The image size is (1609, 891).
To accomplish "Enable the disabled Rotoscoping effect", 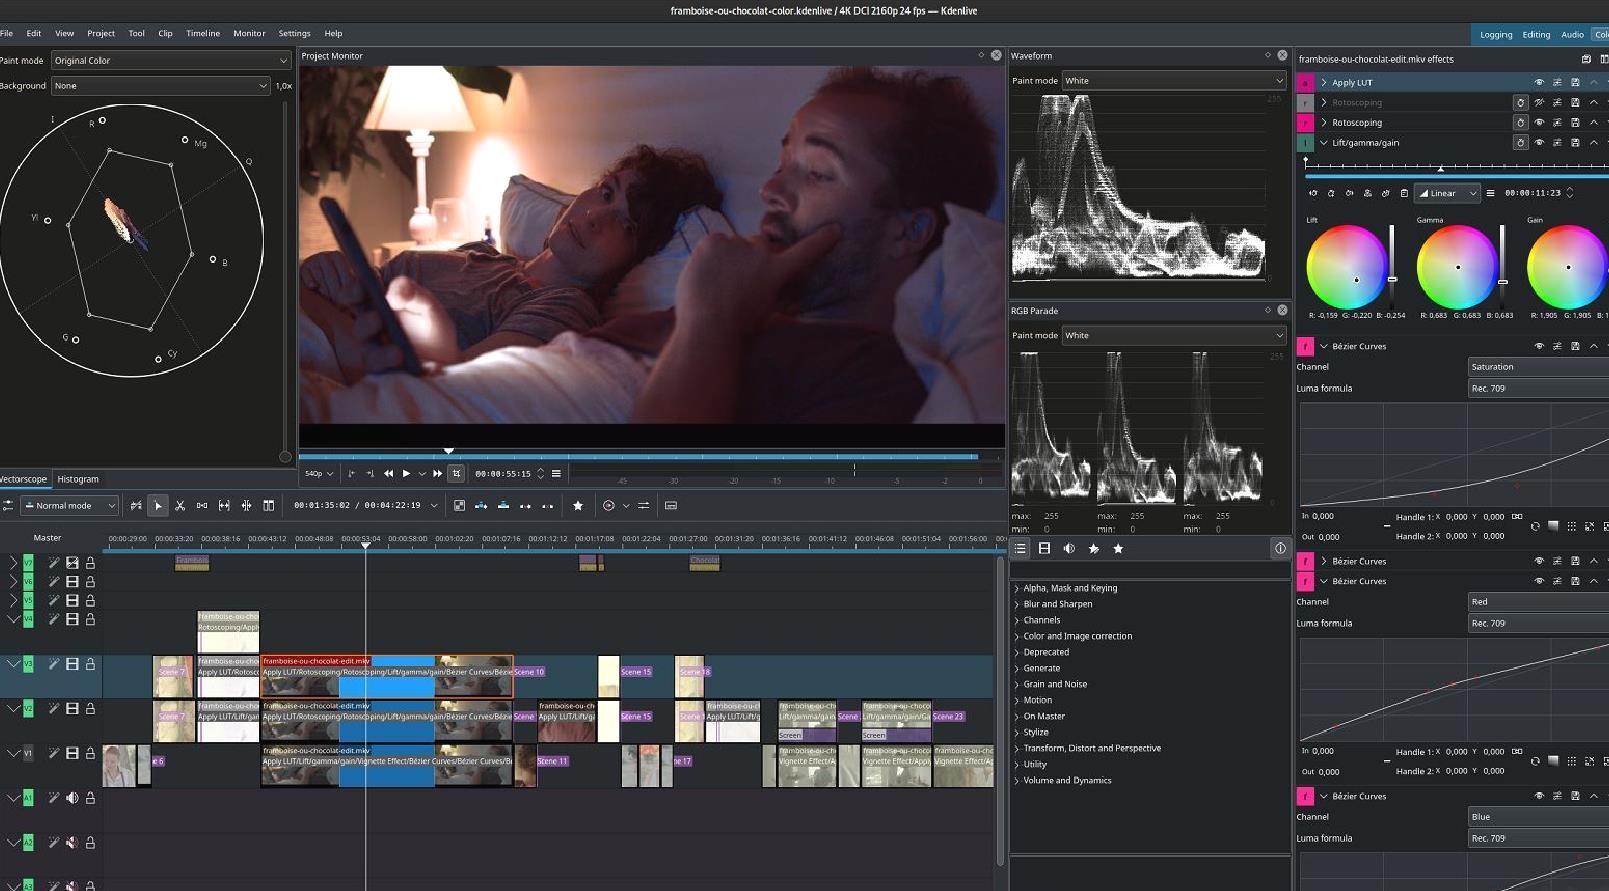I will click(x=1539, y=103).
